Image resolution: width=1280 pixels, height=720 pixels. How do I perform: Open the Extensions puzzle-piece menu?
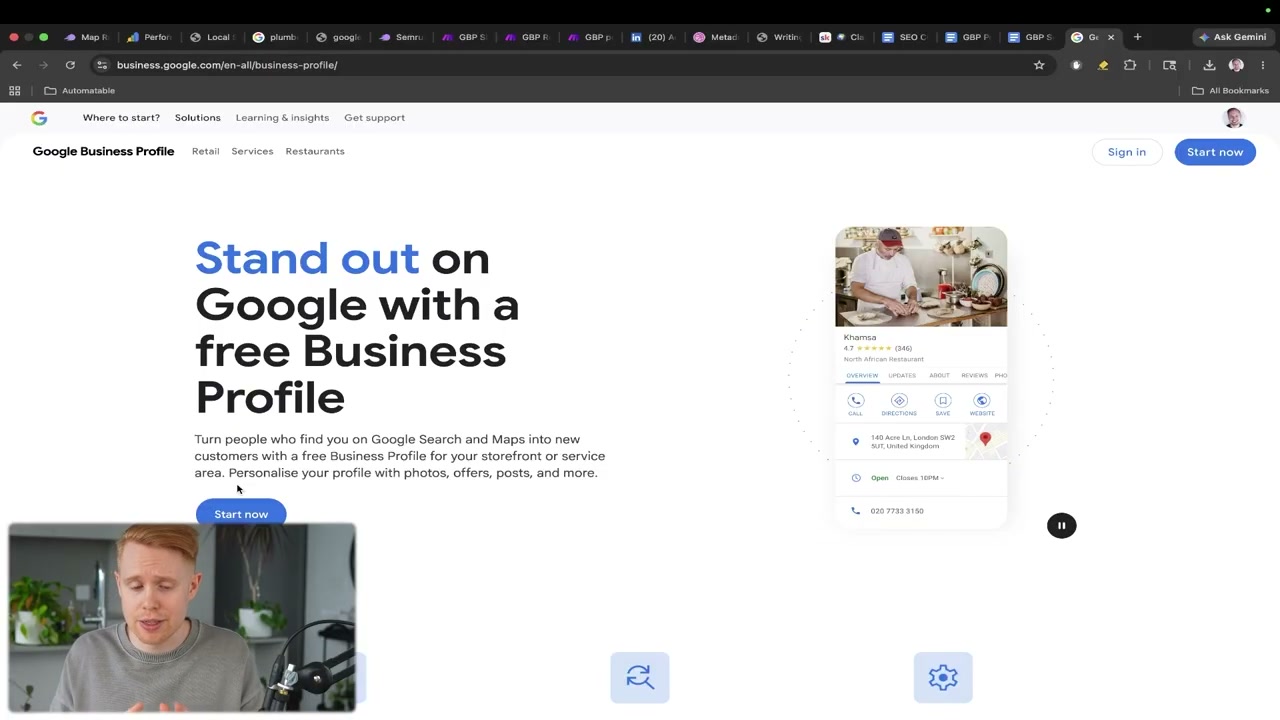pyautogui.click(x=1130, y=65)
